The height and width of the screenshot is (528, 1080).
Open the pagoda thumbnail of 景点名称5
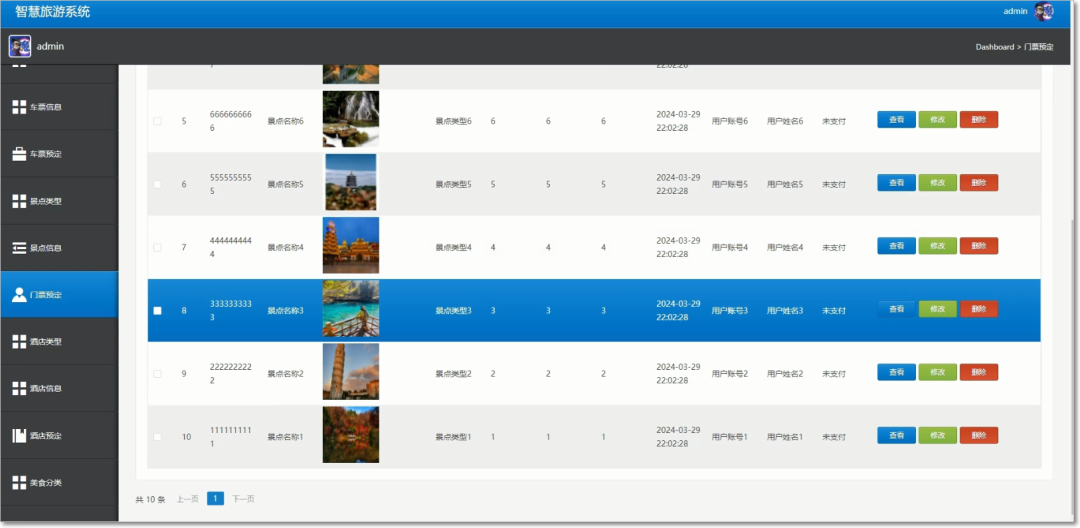[351, 182]
